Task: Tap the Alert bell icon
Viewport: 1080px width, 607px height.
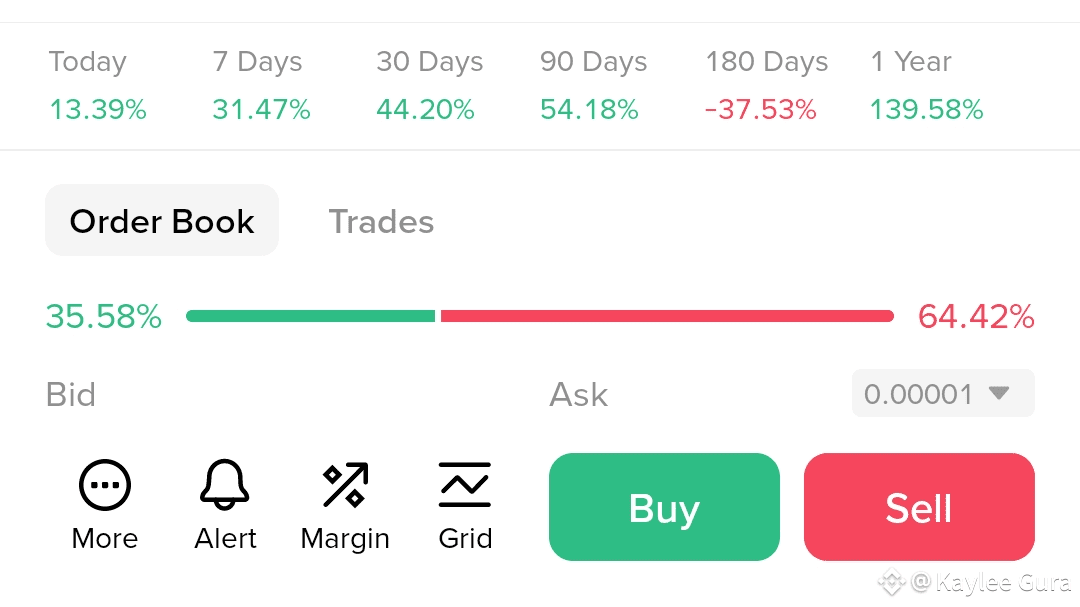Action: [x=225, y=487]
